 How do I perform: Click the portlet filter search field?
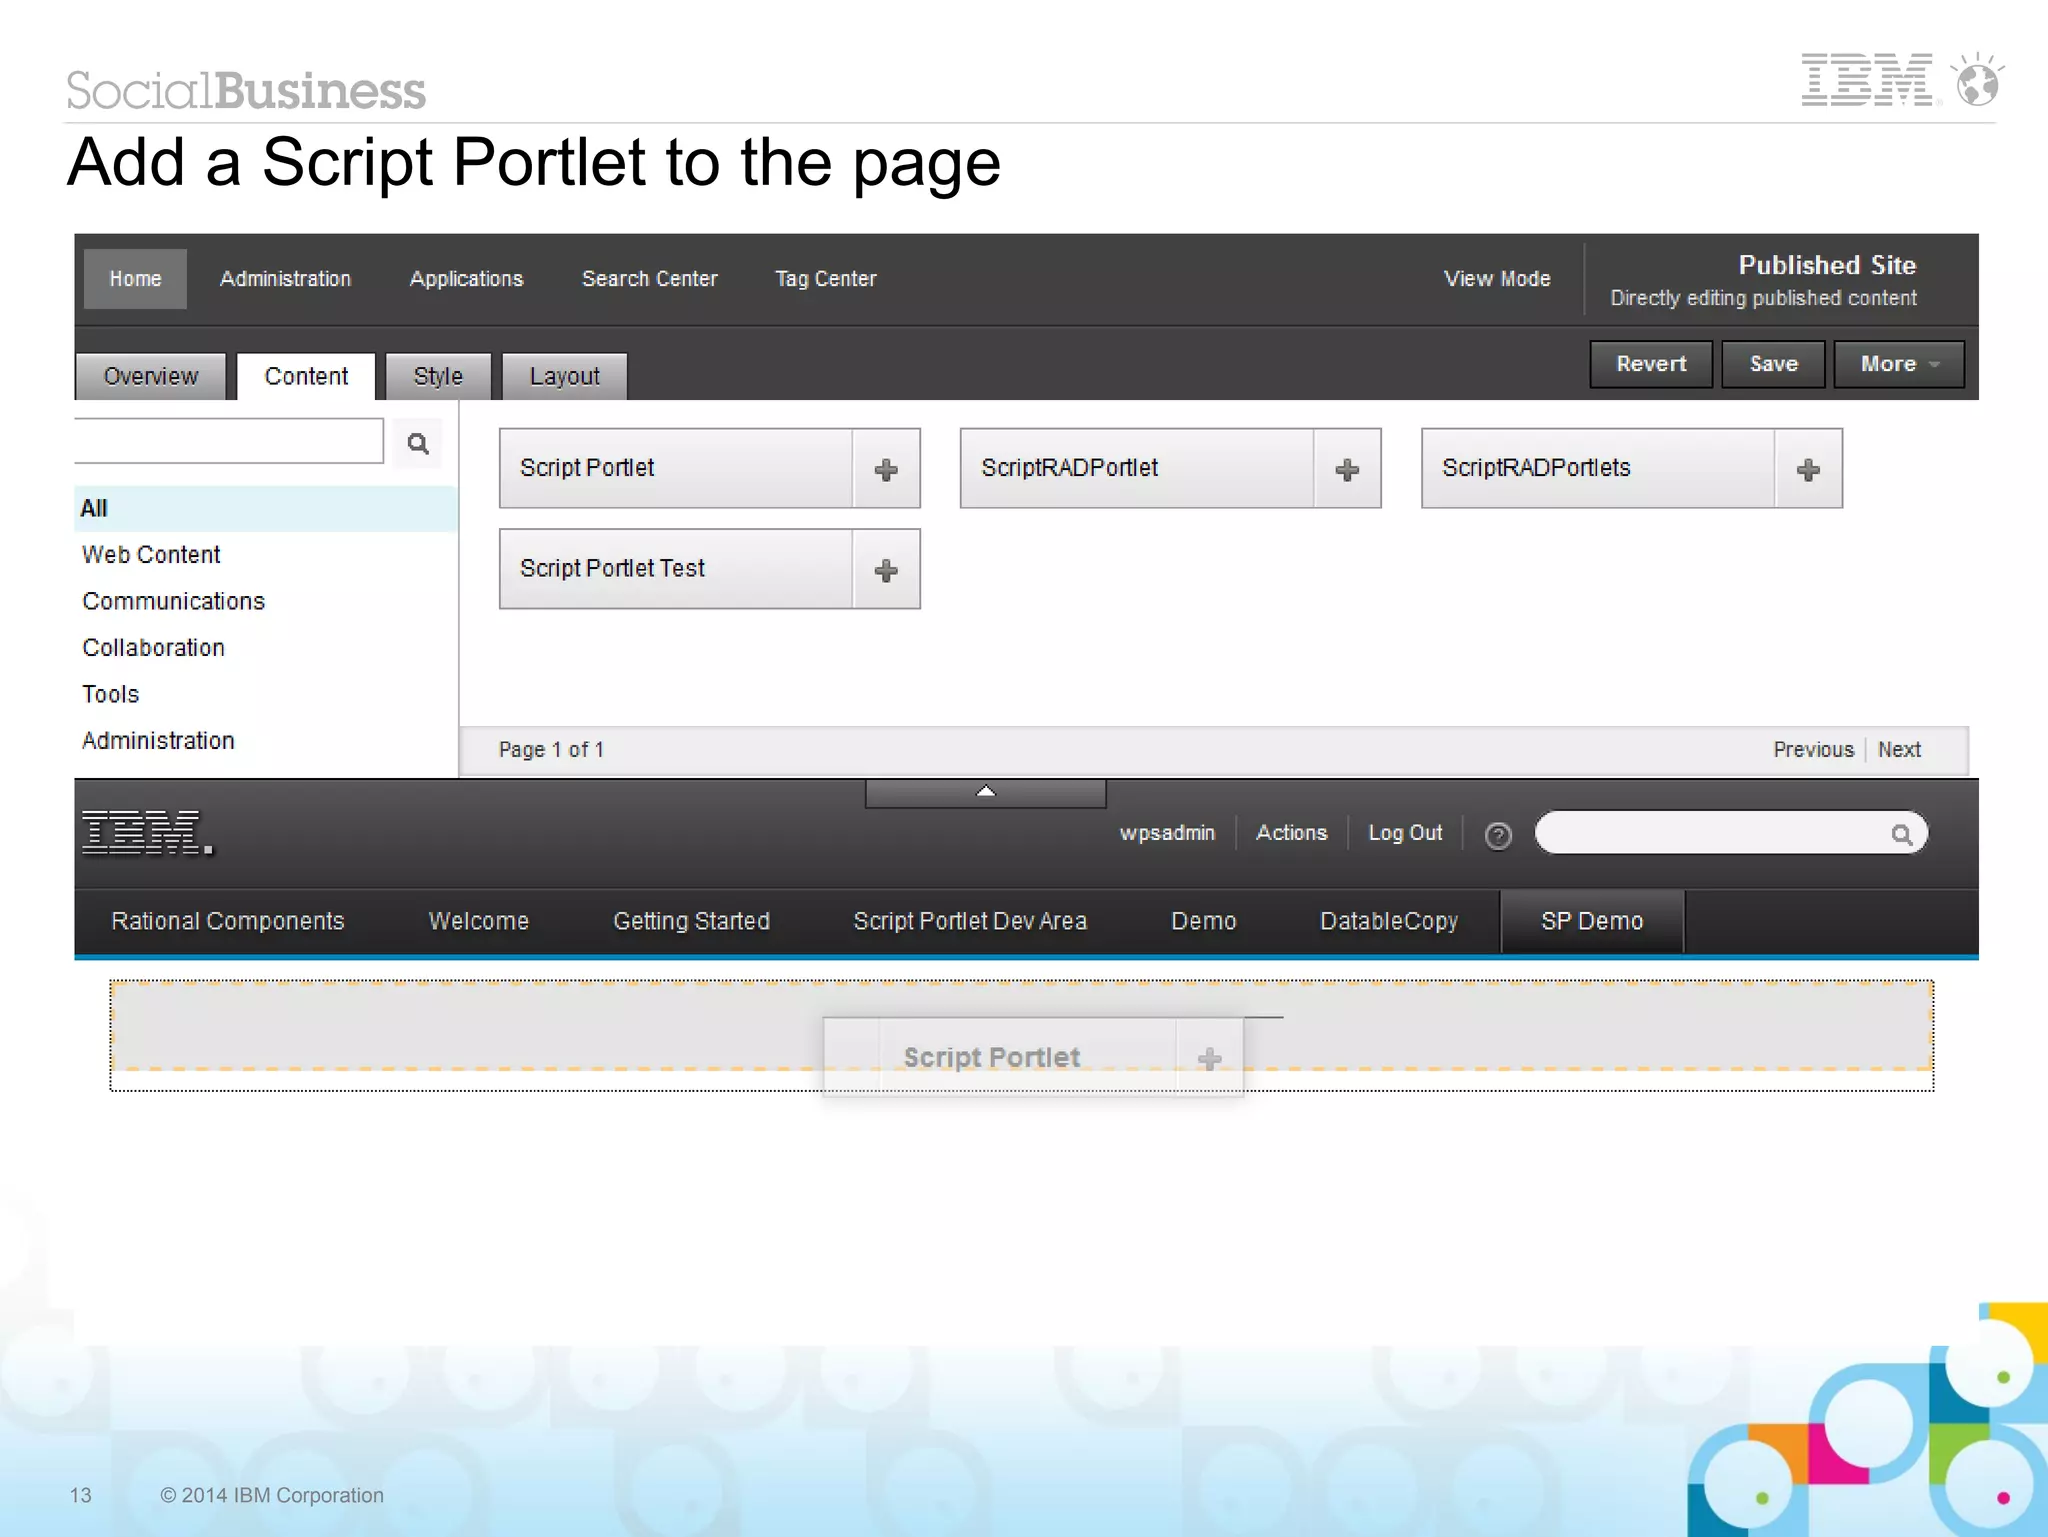click(229, 441)
